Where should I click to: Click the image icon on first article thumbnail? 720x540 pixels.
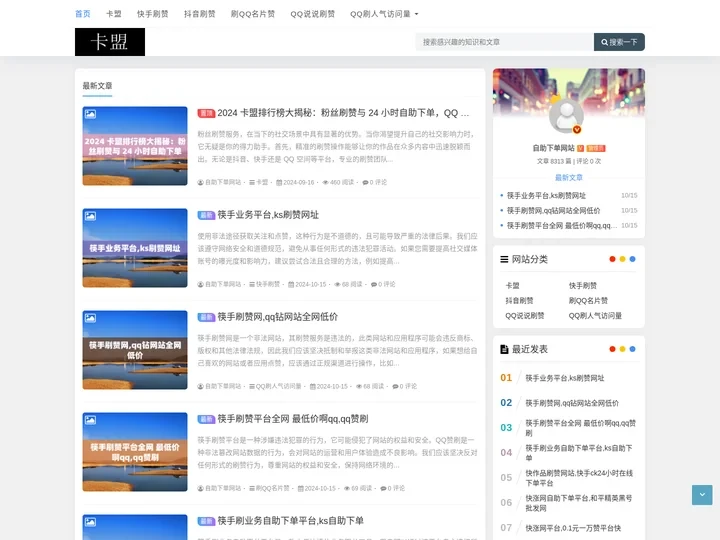90,114
